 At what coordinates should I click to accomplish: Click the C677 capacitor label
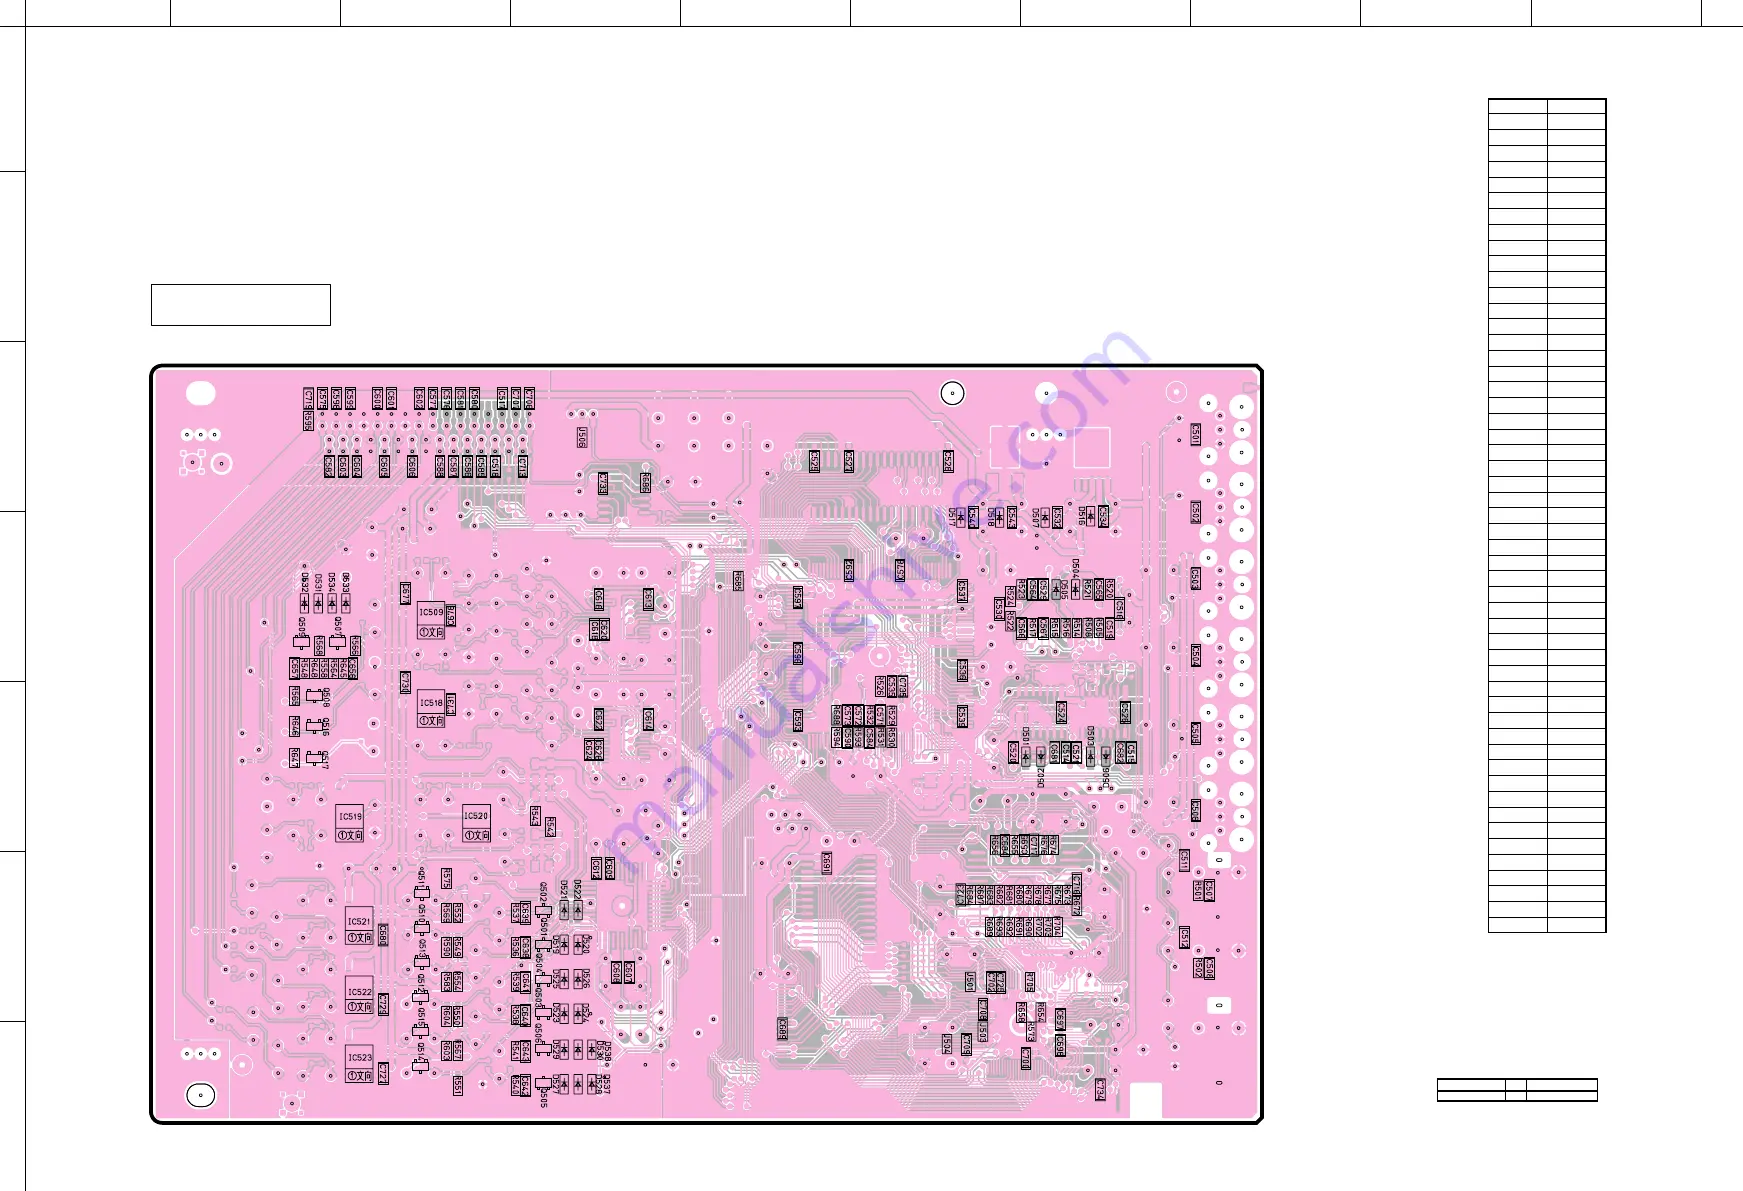pyautogui.click(x=406, y=594)
